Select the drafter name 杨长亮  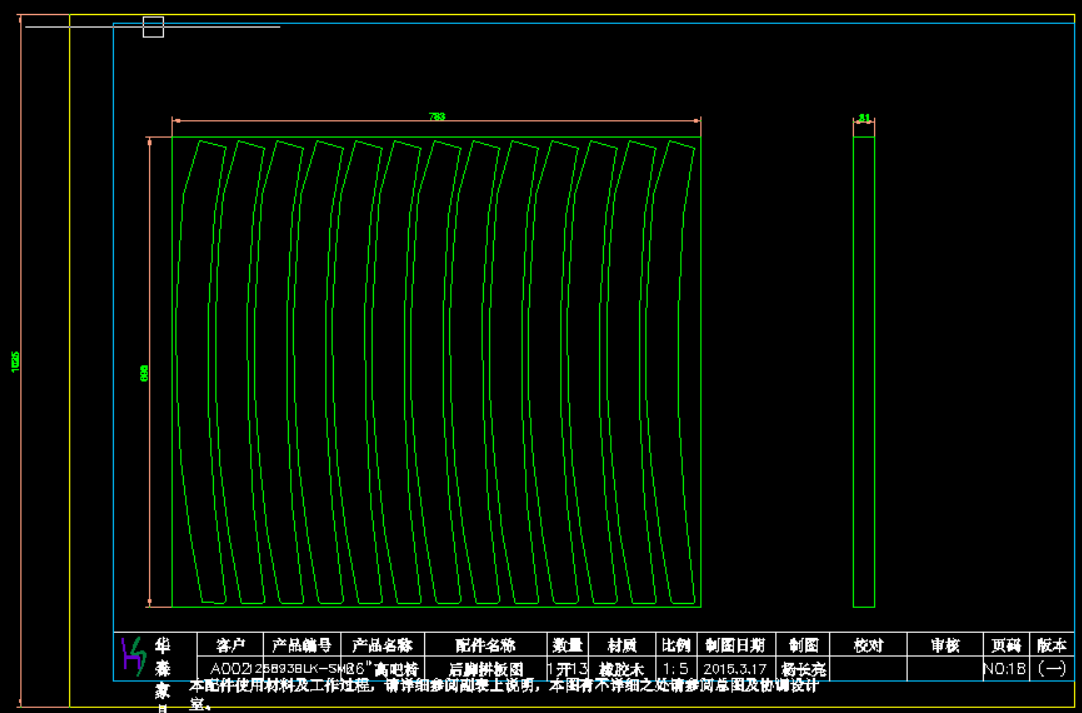[x=803, y=669]
